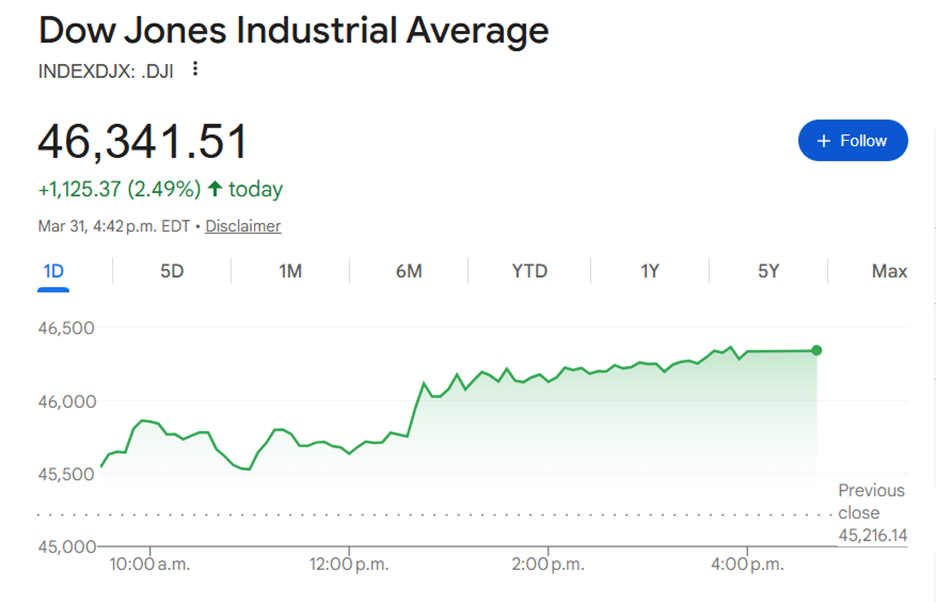Click the 46,500 price axis label
Screen dimensions: 936x603
coord(66,328)
